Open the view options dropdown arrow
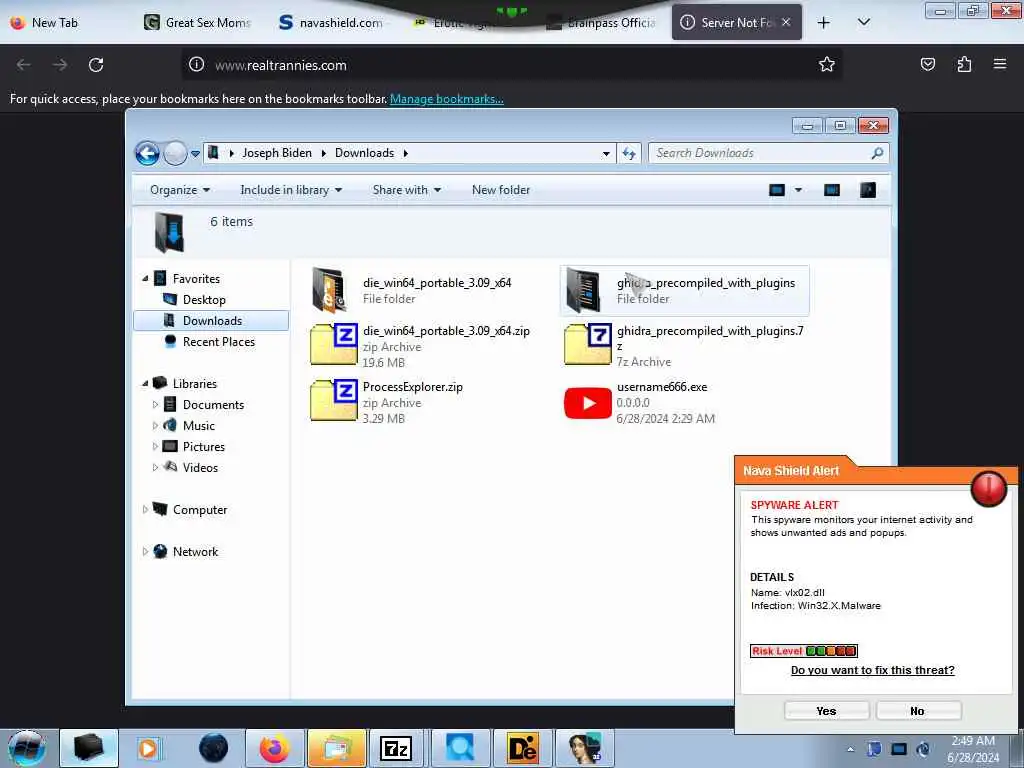Viewport: 1024px width, 768px height. click(x=798, y=190)
